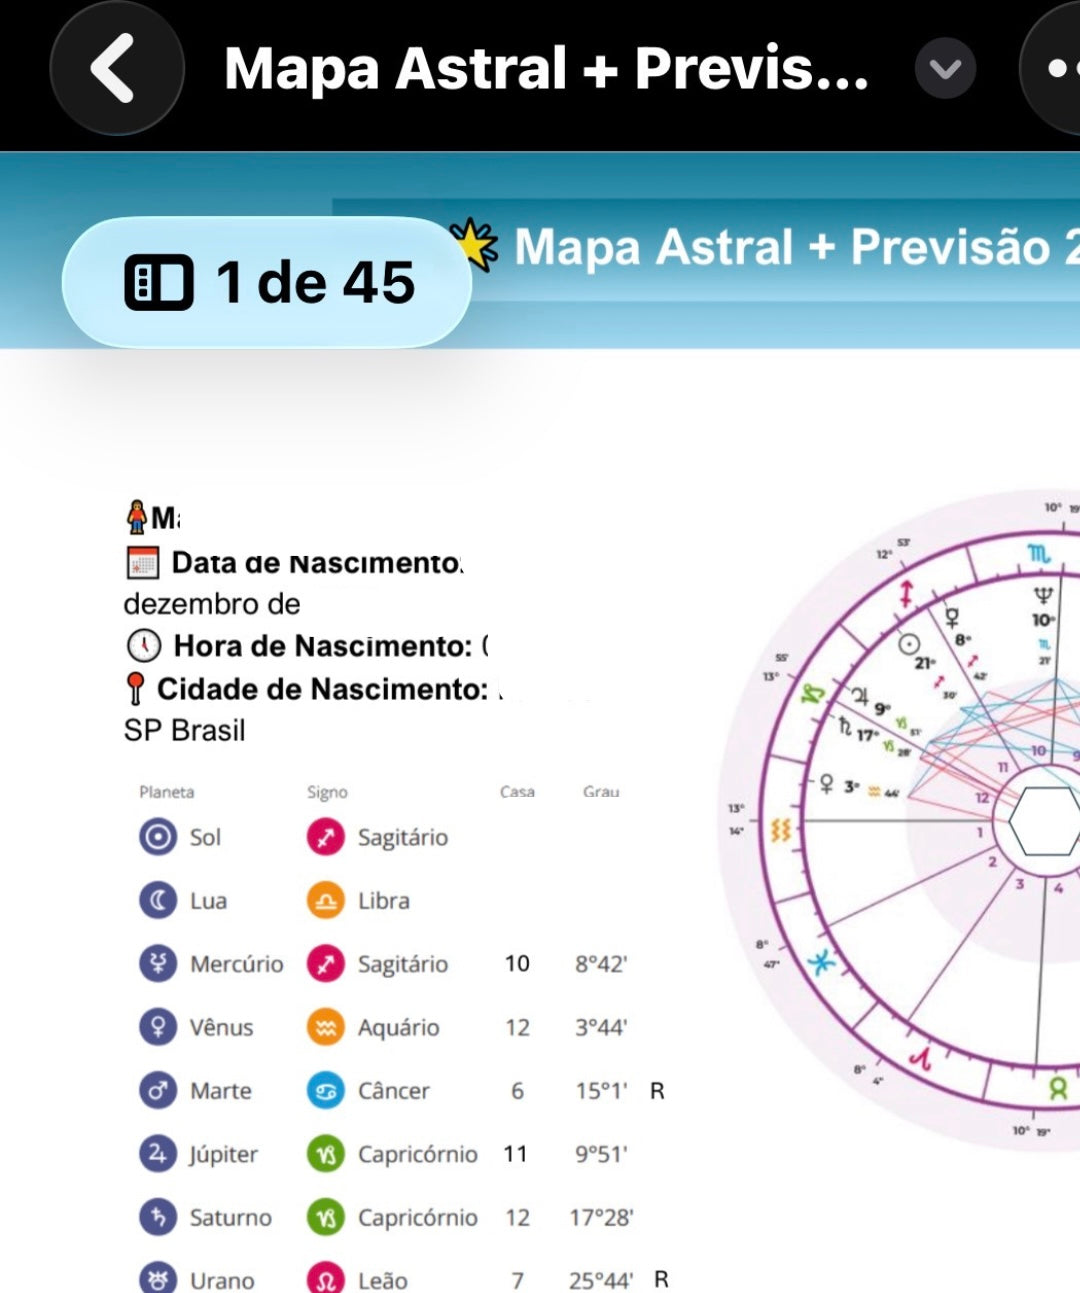
Task: Click the Leão sign icon
Action: pyautogui.click(x=325, y=1278)
